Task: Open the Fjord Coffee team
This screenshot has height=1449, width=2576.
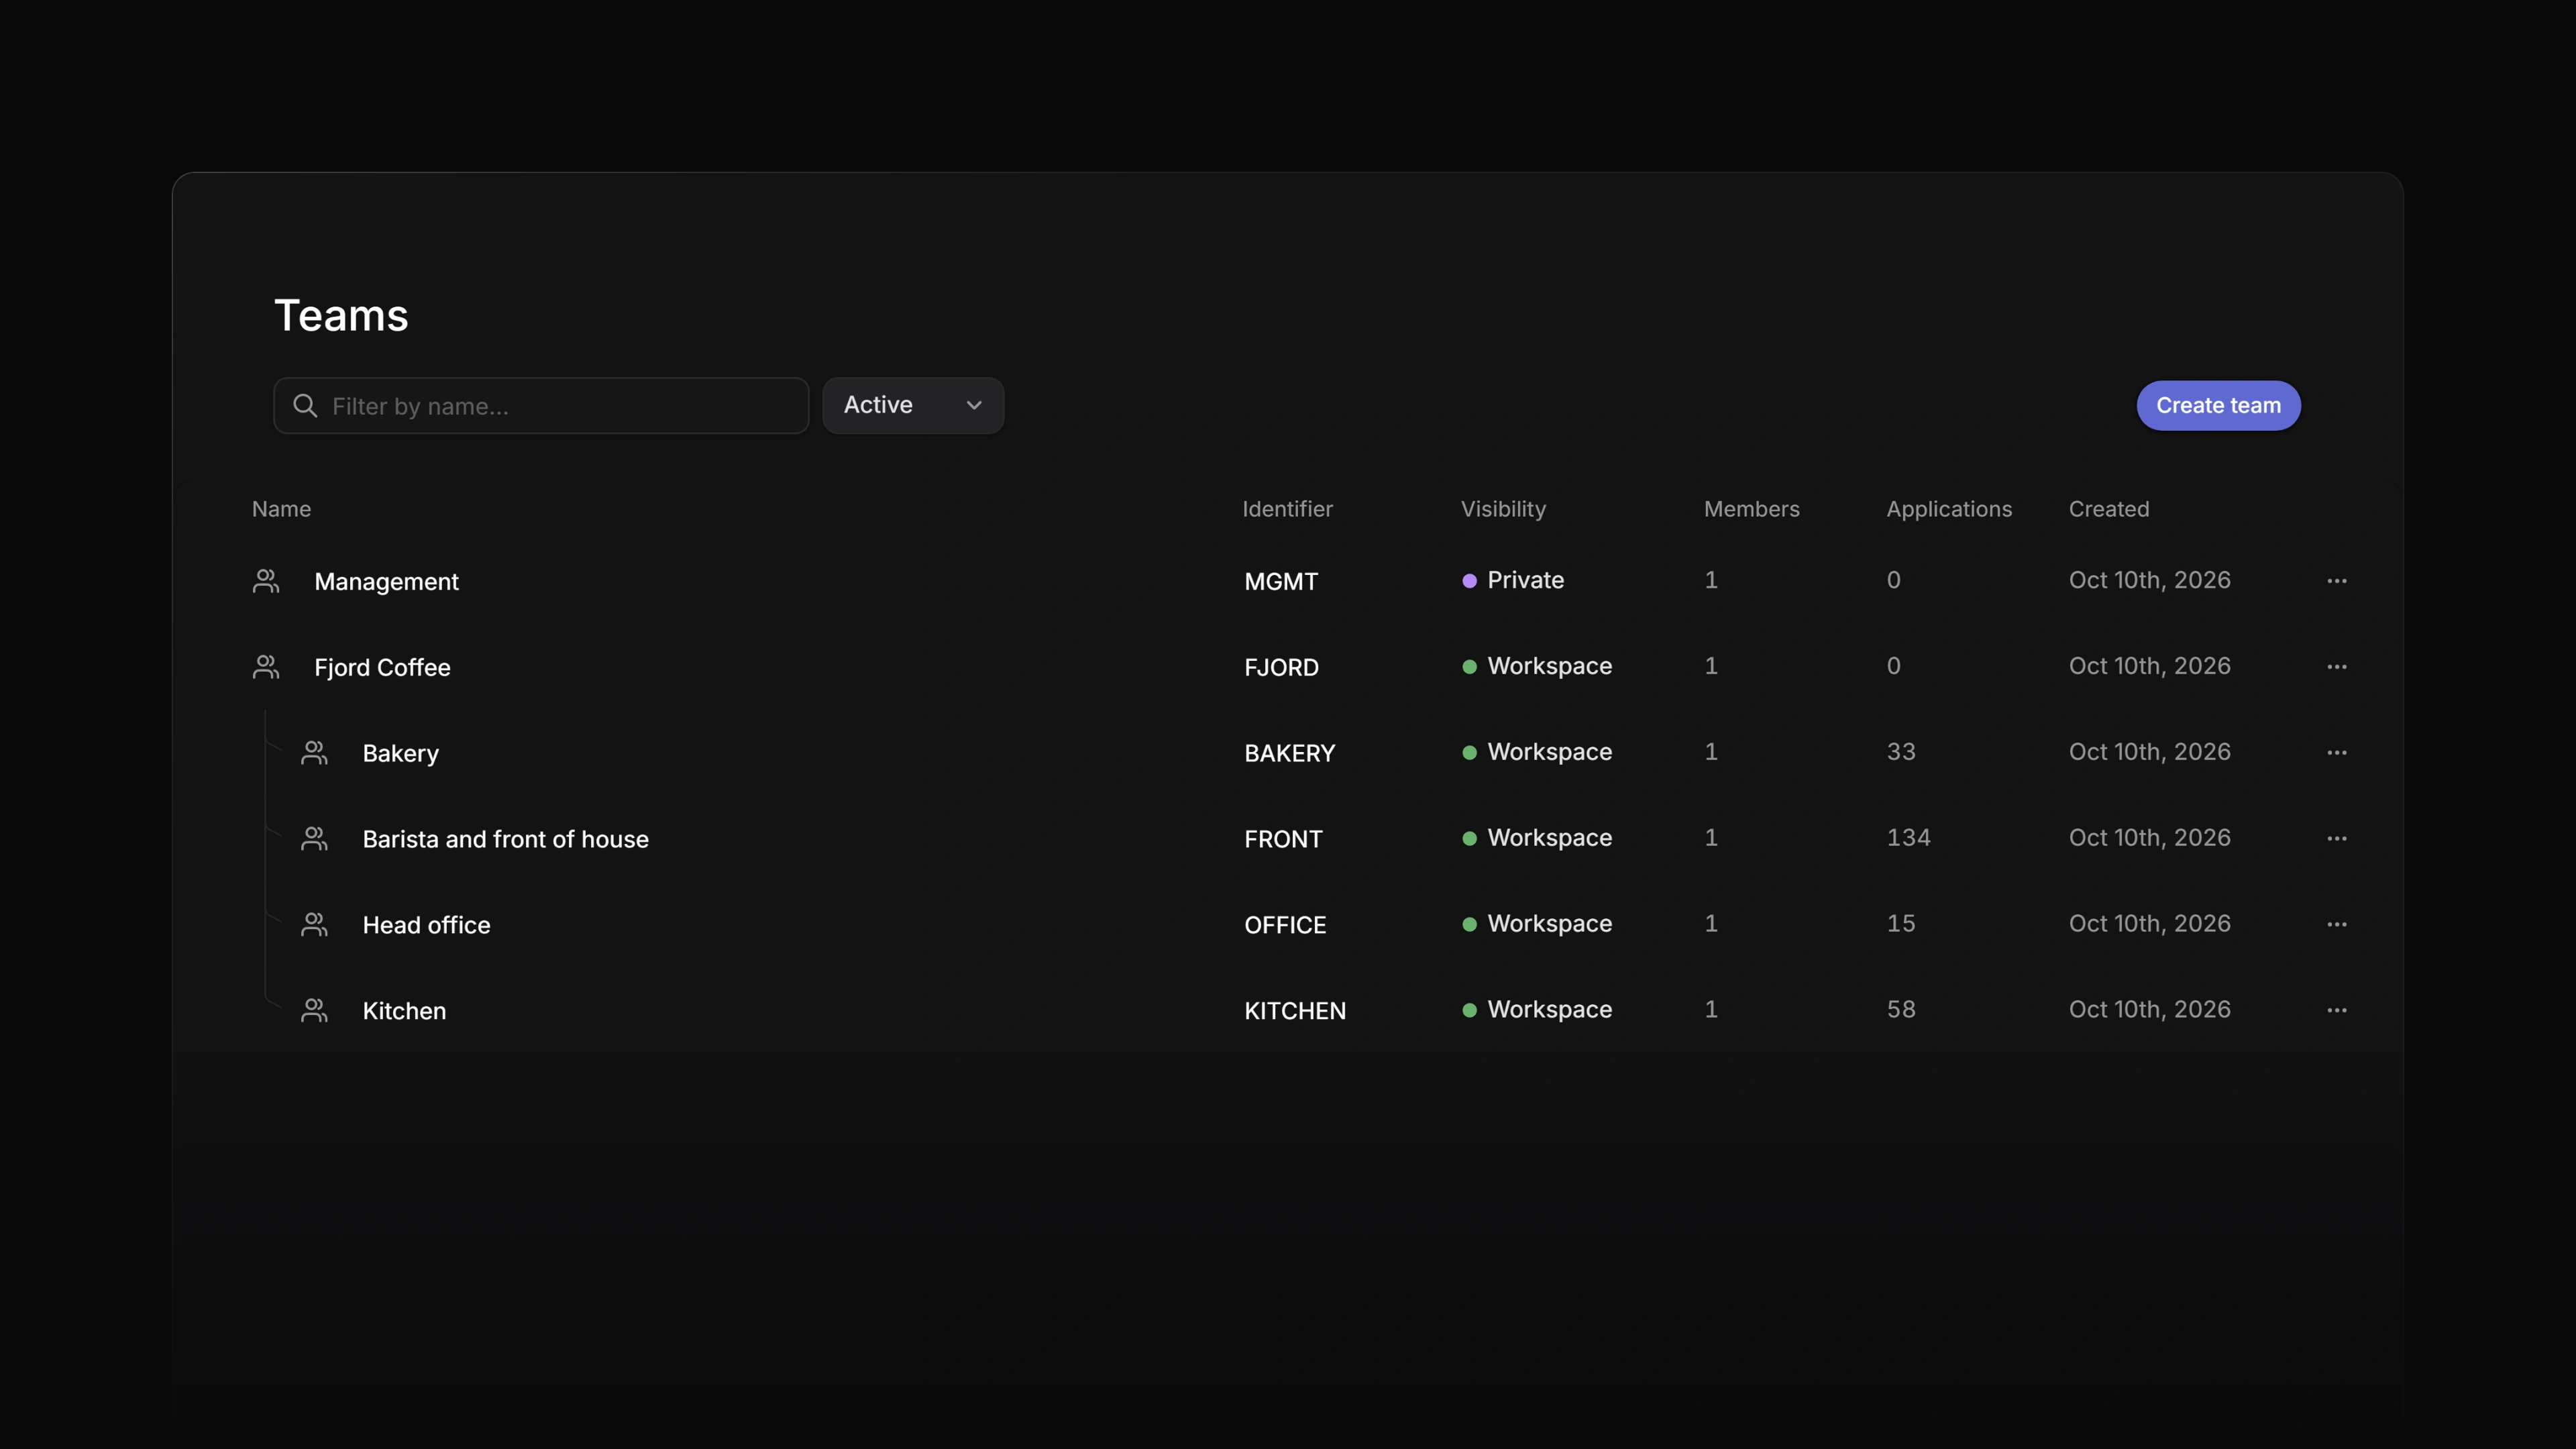Action: (382, 667)
